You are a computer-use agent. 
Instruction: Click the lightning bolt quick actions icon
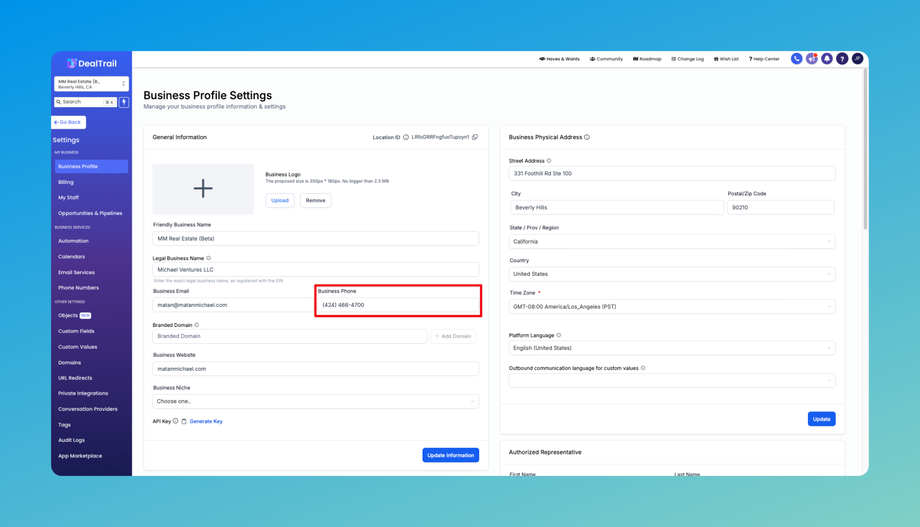(x=124, y=102)
